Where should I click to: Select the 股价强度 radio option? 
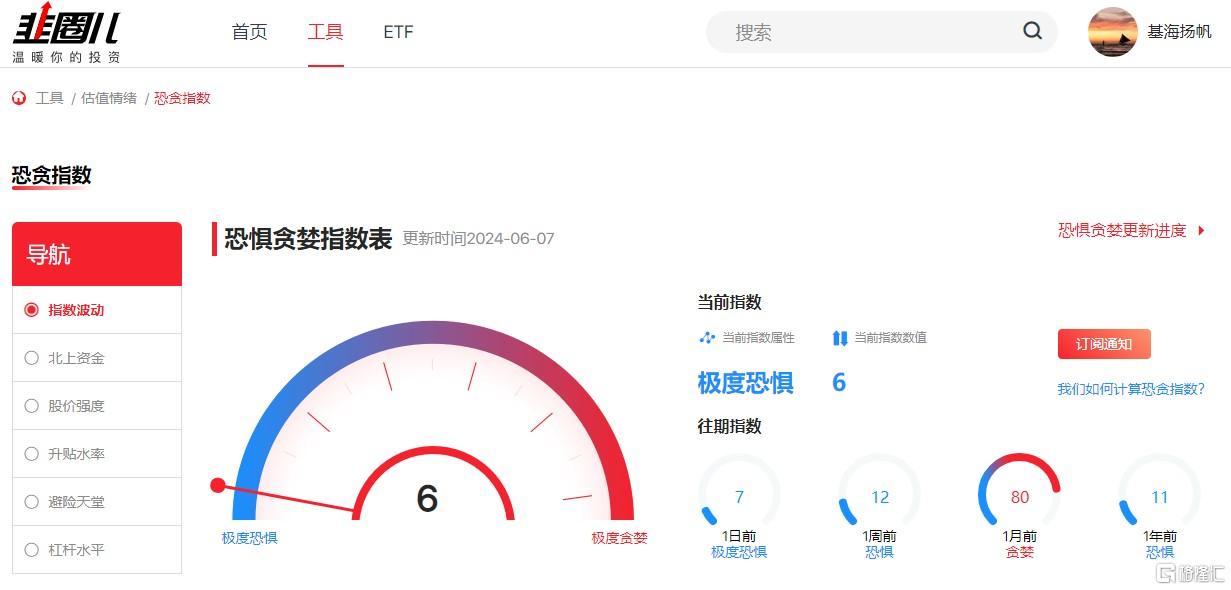tap(31, 406)
